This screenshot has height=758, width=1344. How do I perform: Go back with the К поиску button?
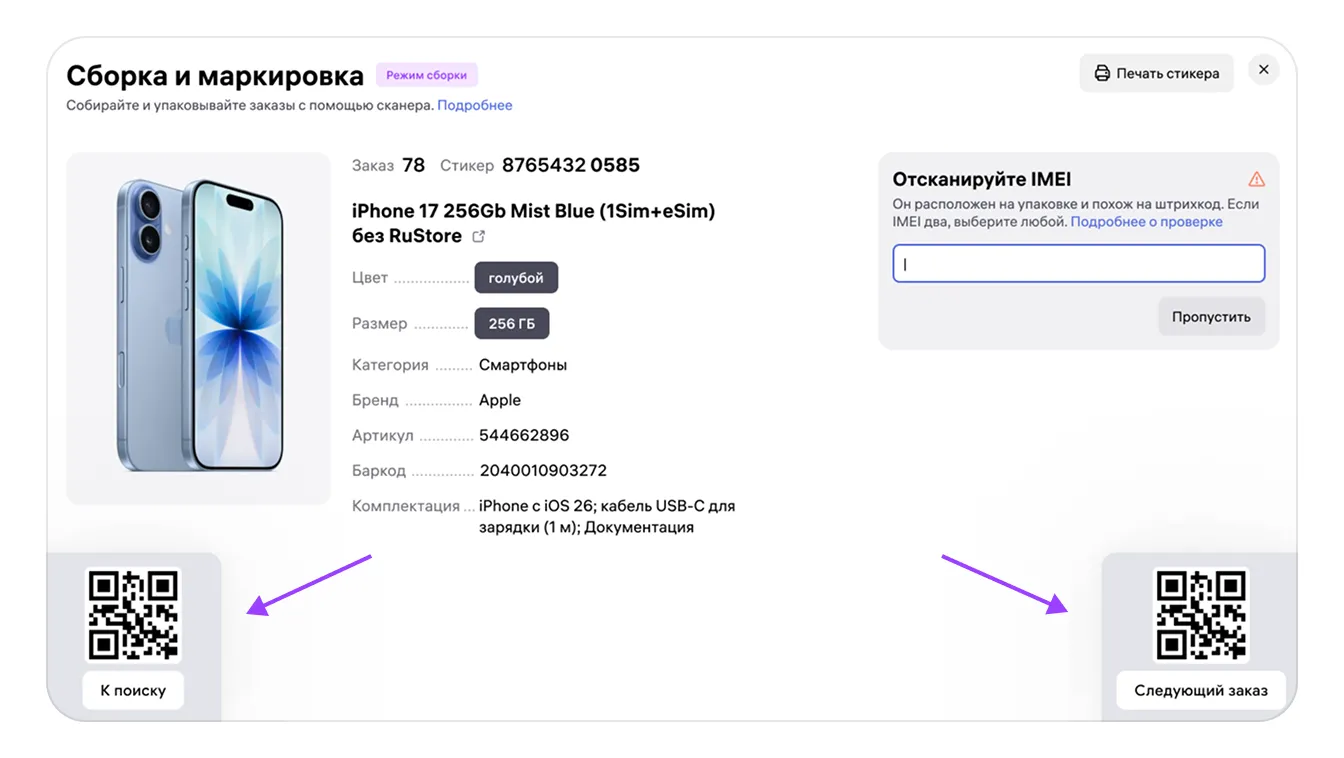(x=133, y=690)
